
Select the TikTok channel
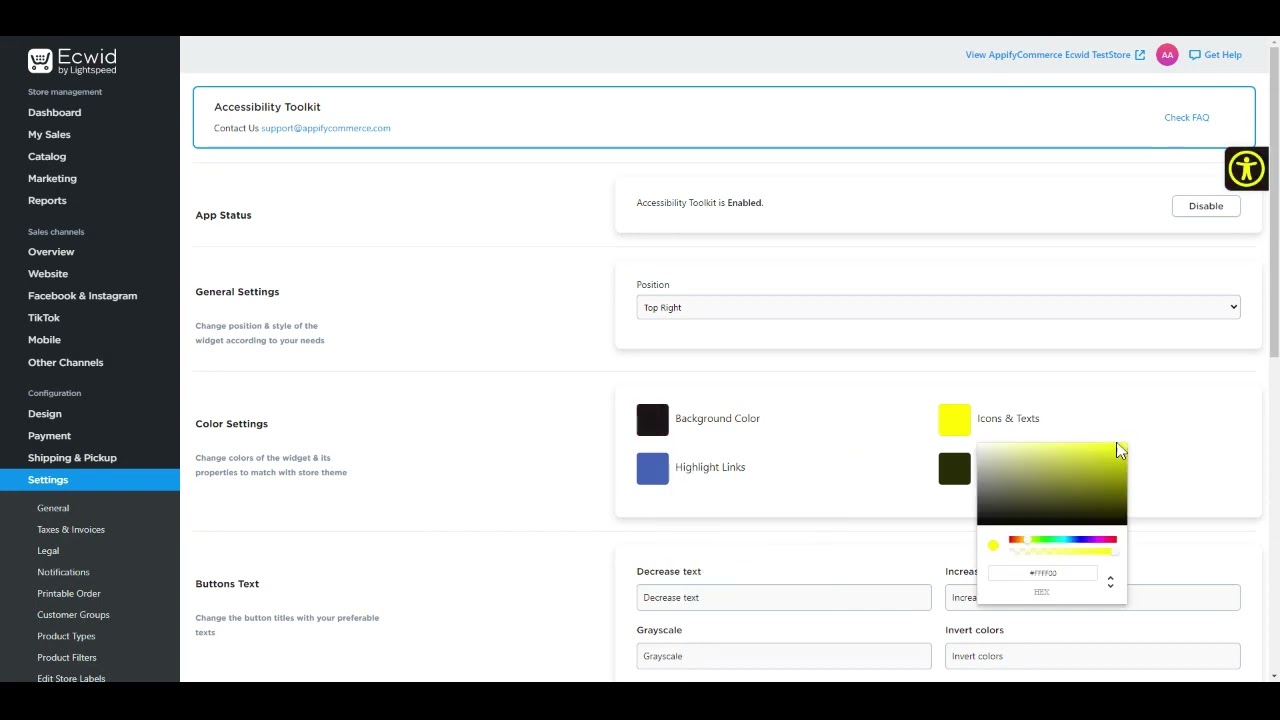(44, 318)
